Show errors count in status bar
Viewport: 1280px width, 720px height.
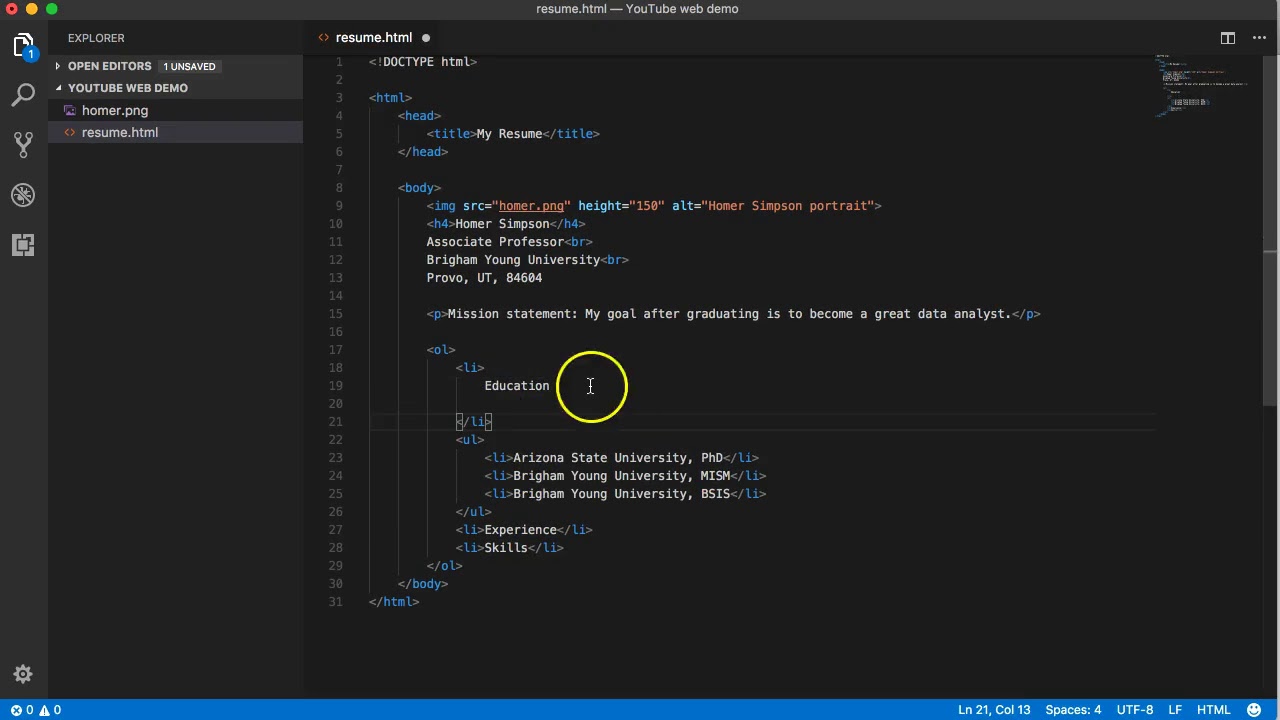click(21, 710)
